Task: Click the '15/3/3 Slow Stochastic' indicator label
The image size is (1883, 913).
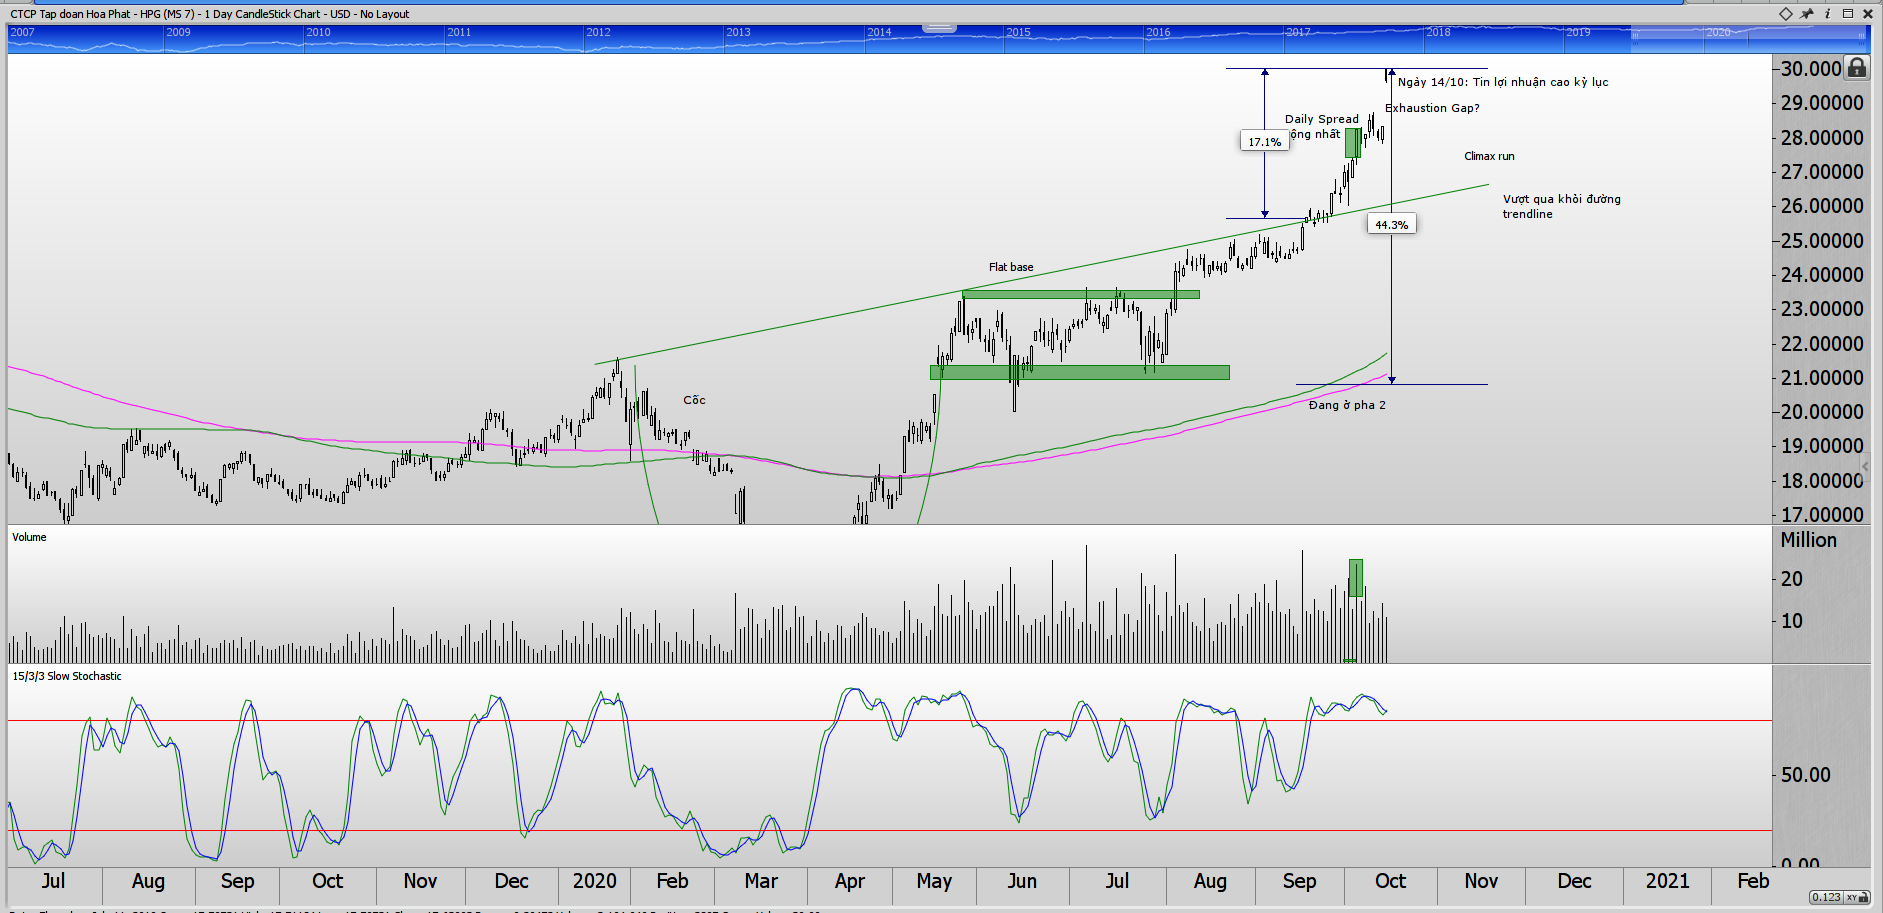Action: [67, 676]
